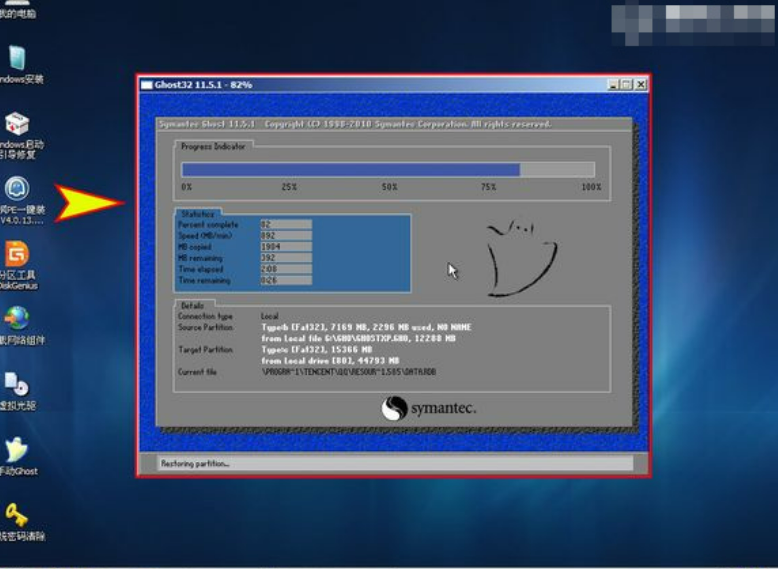Click the Symantec logo in Ghost
778x569 pixels.
pyautogui.click(x=428, y=408)
